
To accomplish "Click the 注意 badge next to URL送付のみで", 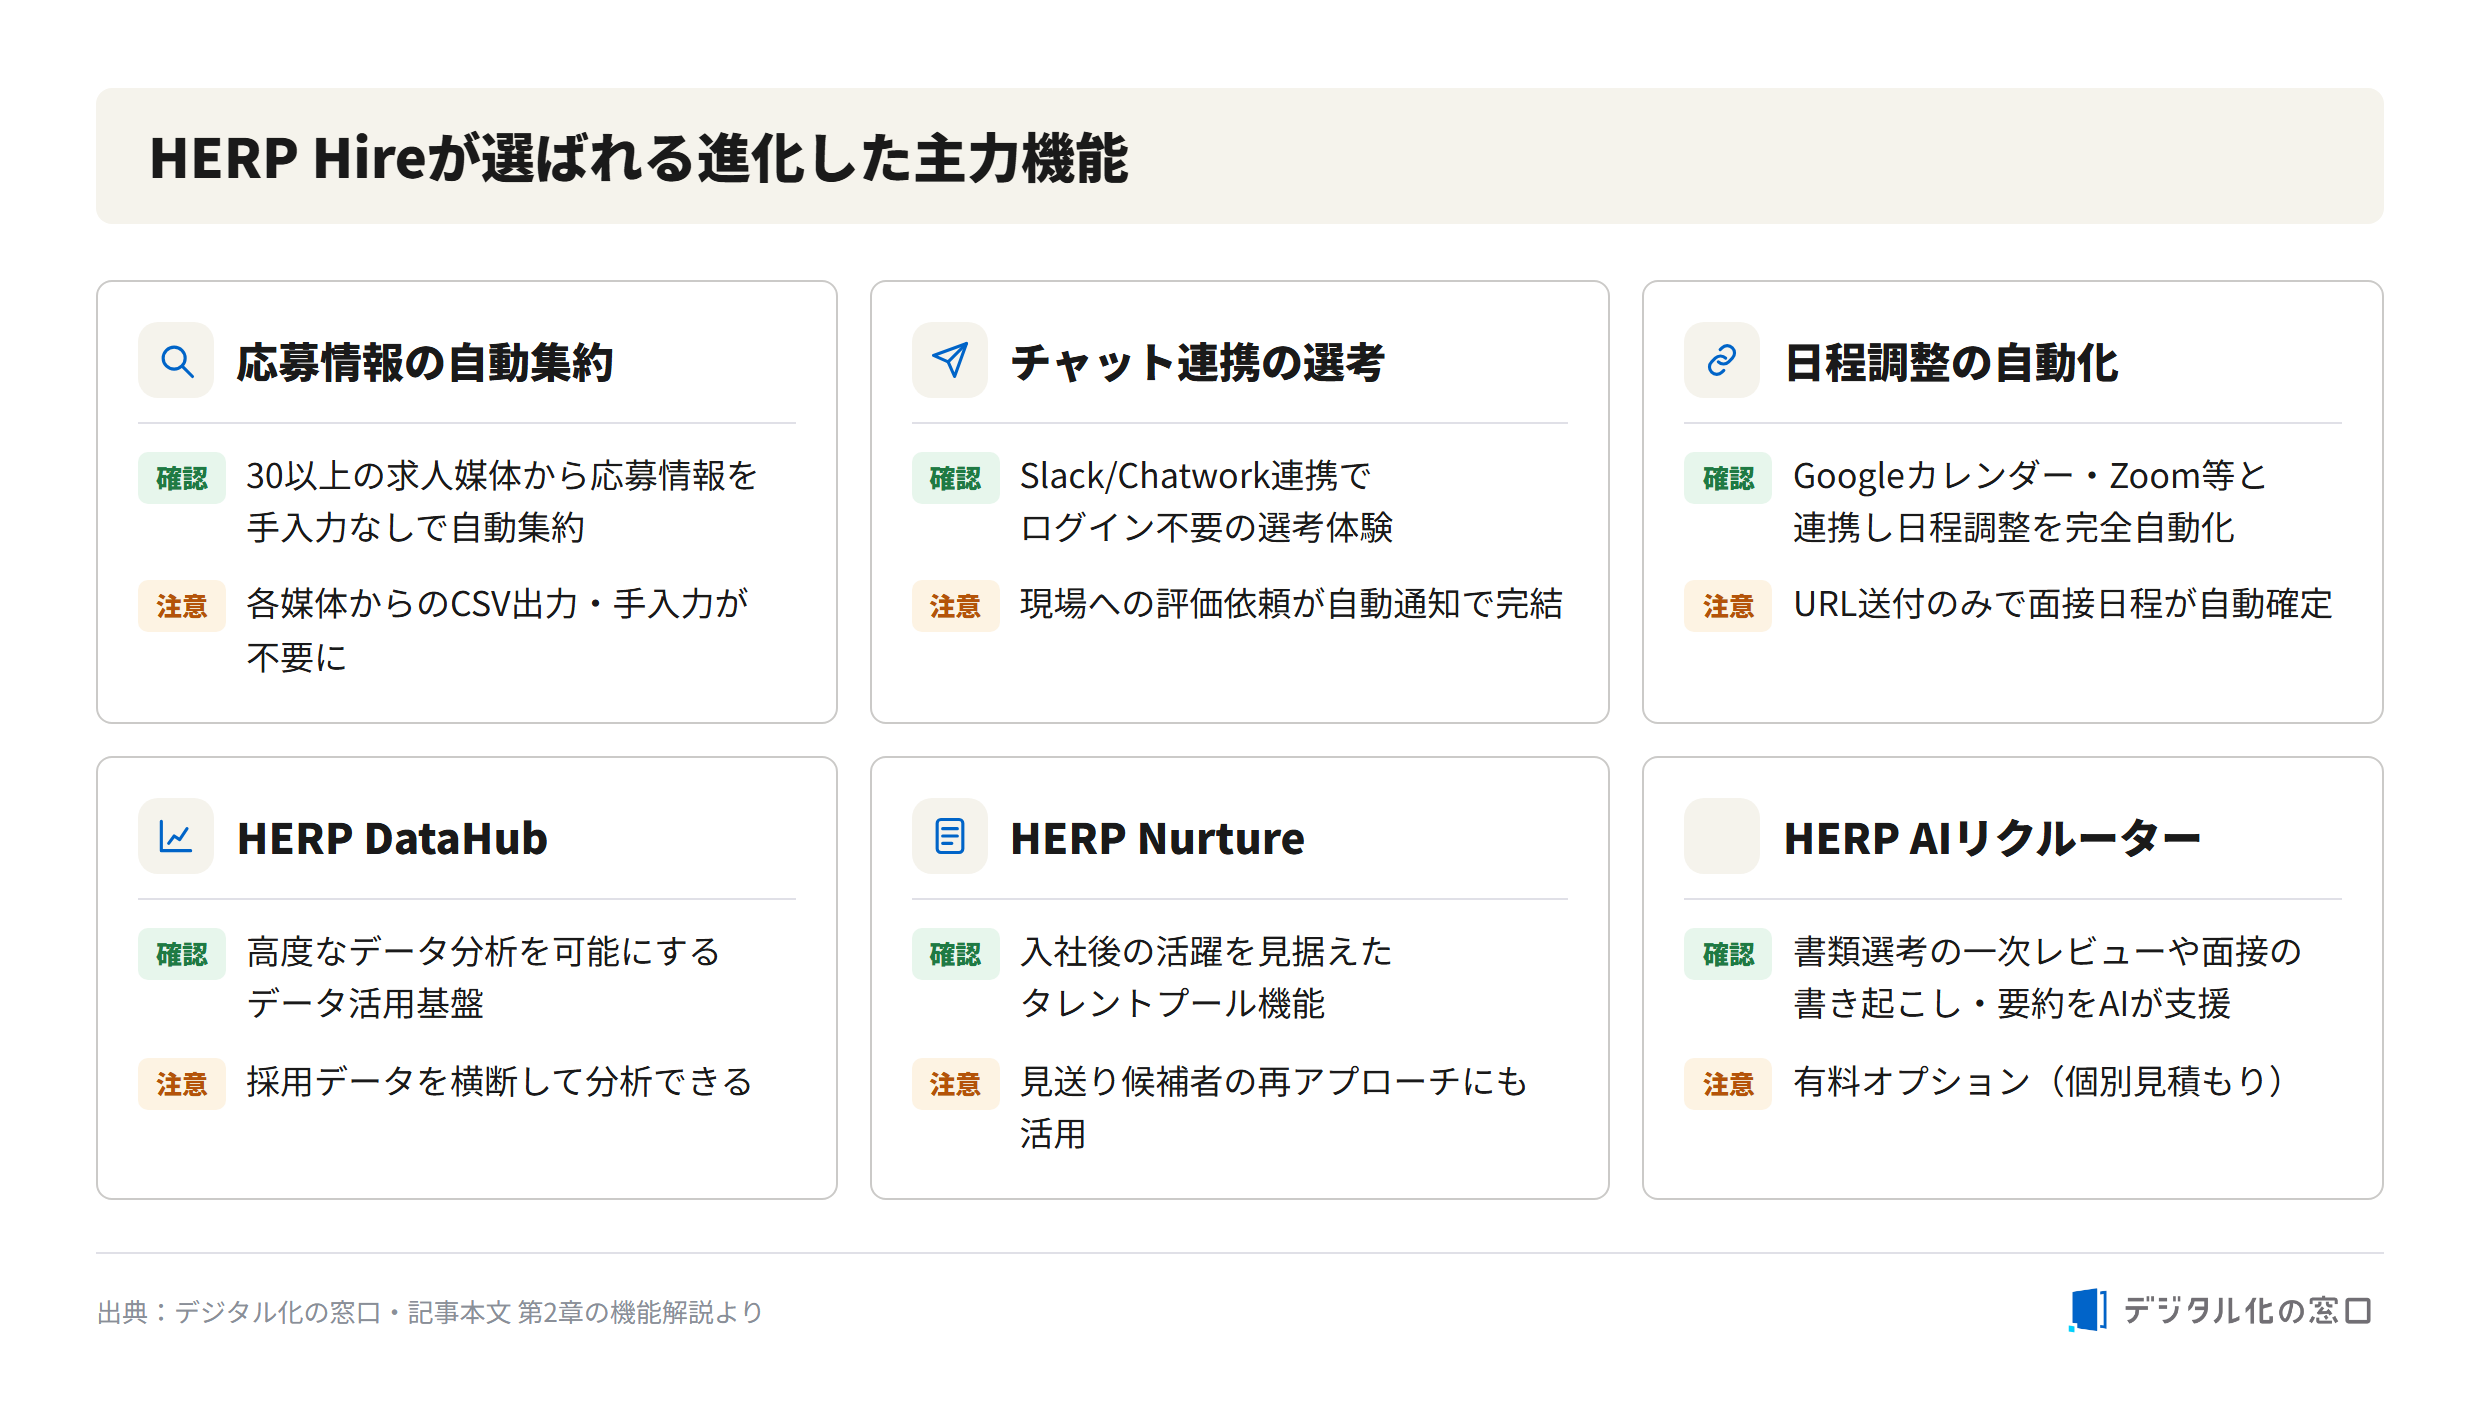I will 1728,606.
